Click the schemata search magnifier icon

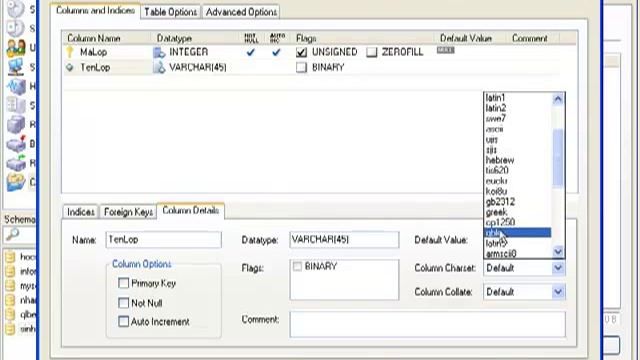coord(13,234)
